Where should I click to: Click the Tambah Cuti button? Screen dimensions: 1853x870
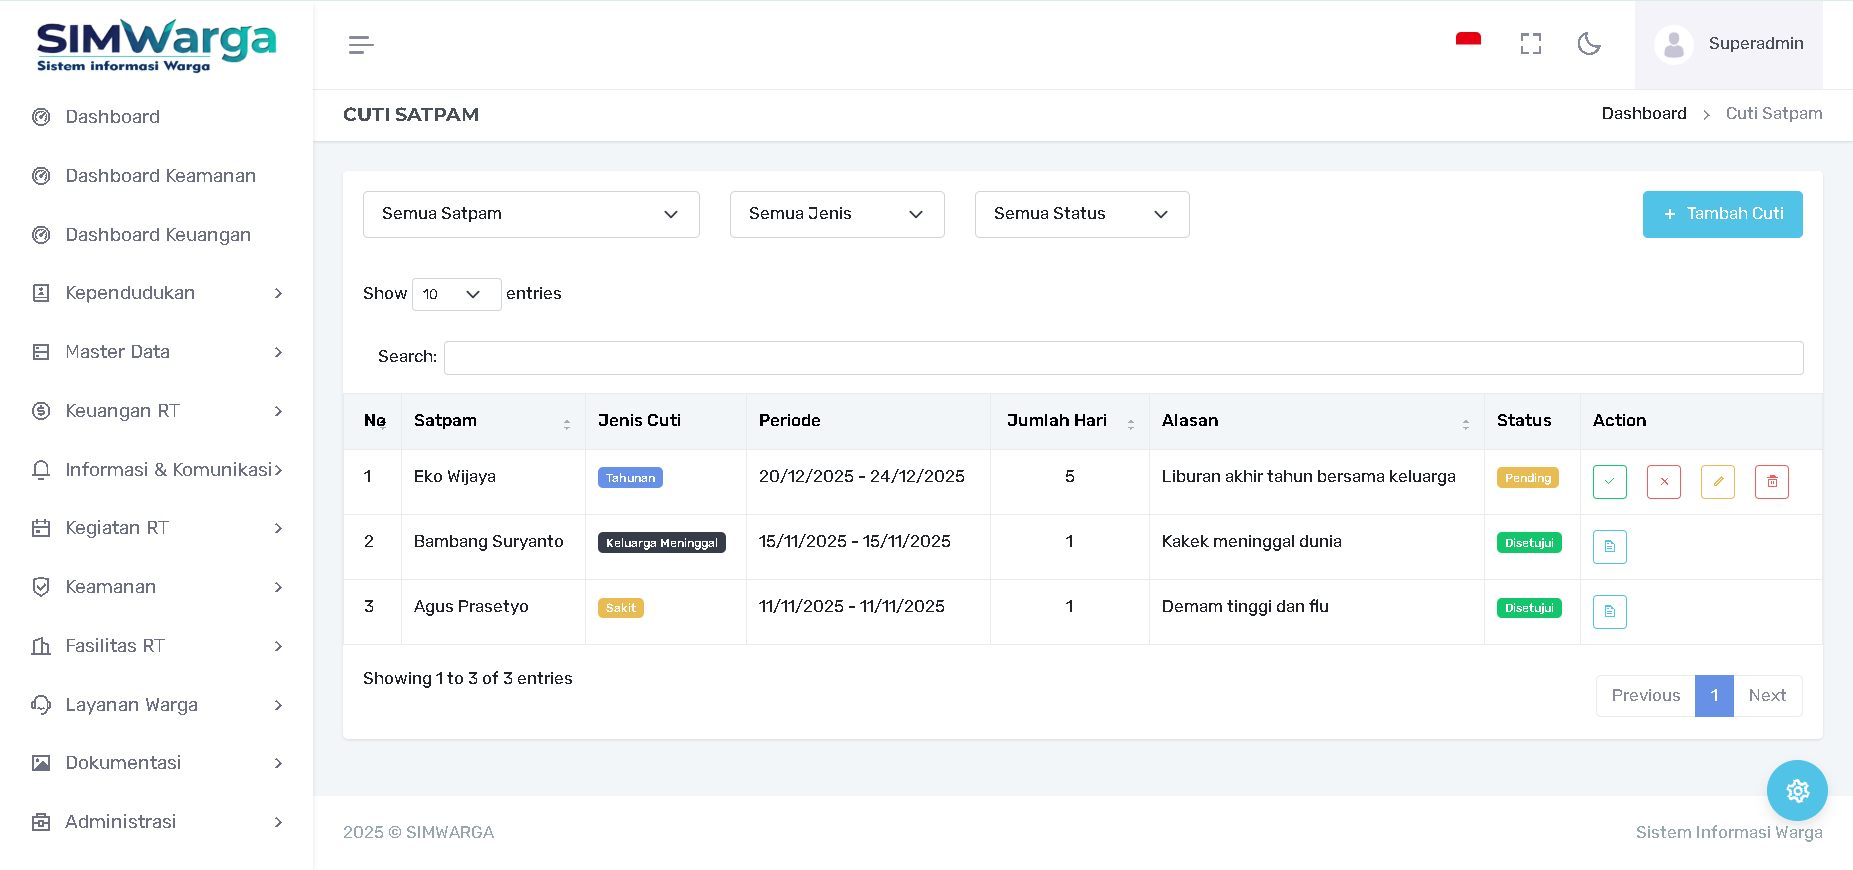coord(1722,214)
